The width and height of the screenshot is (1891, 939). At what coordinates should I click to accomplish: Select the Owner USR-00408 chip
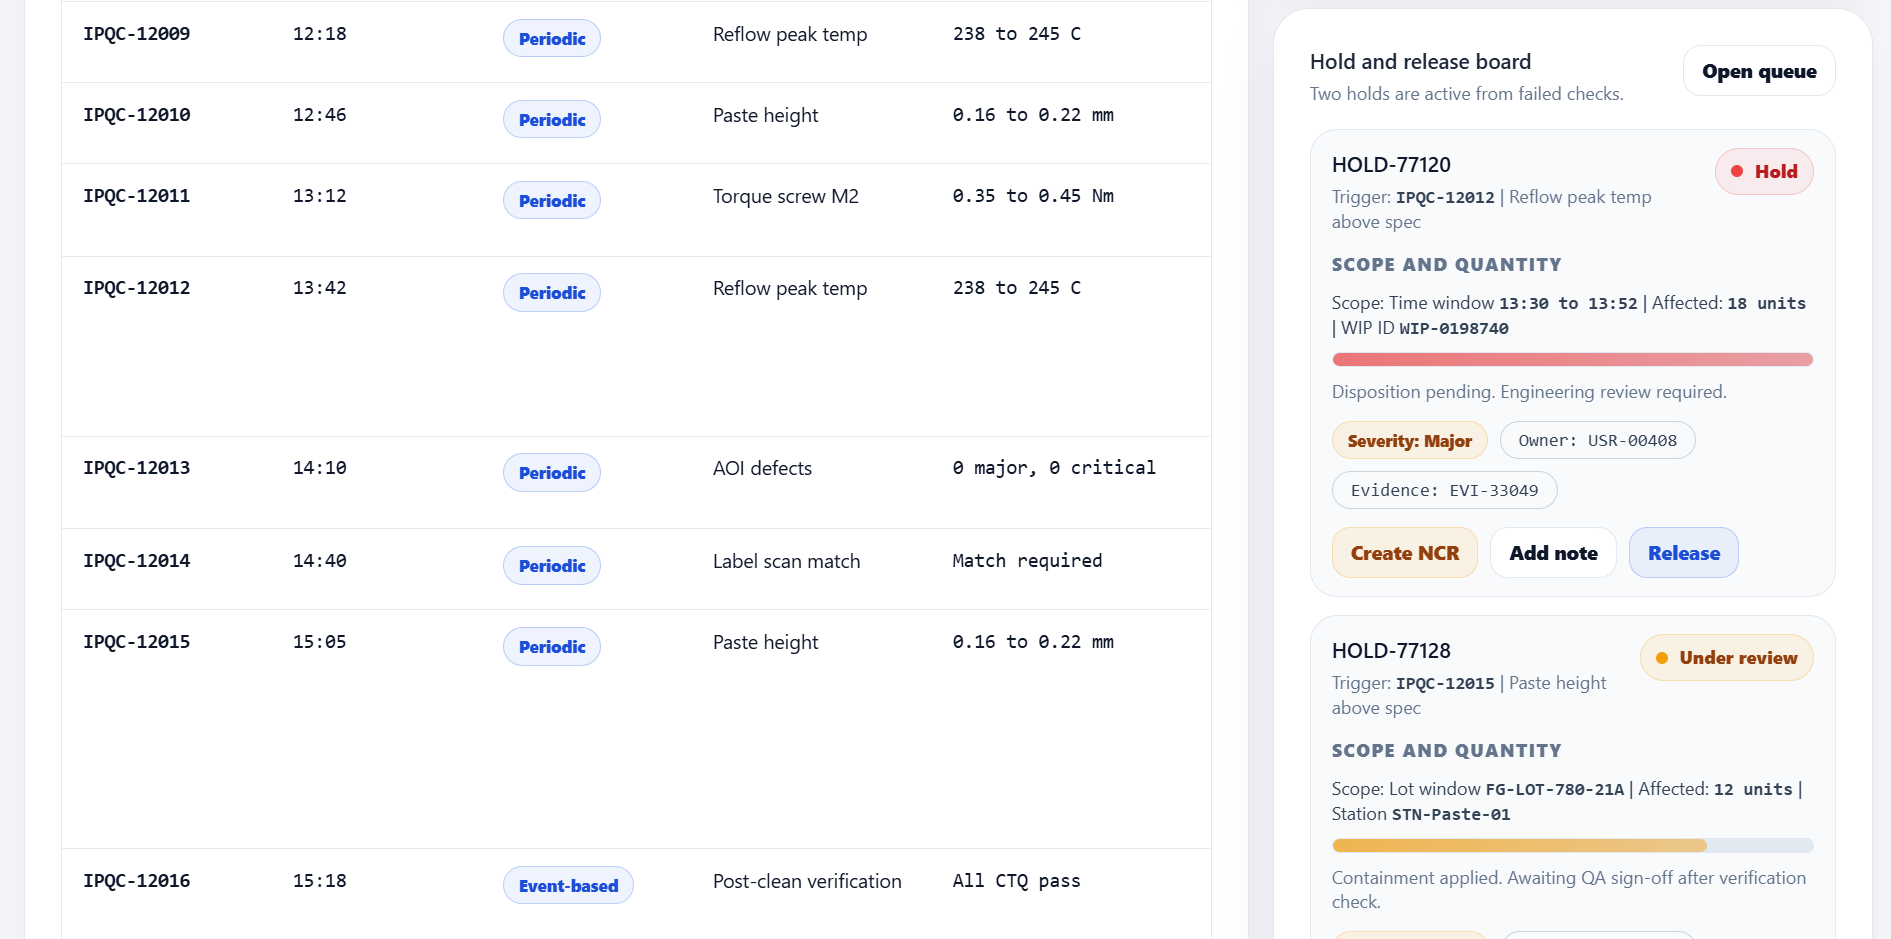click(1597, 441)
